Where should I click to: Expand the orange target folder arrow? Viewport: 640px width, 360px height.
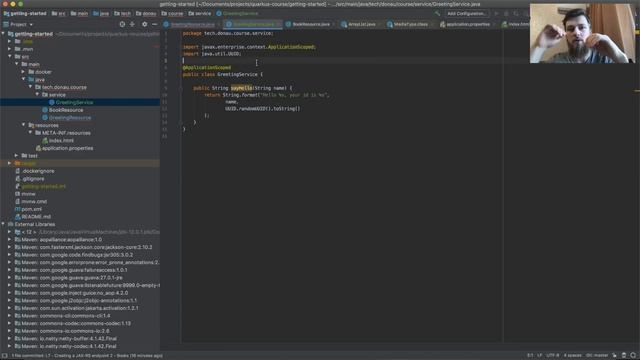point(10,163)
